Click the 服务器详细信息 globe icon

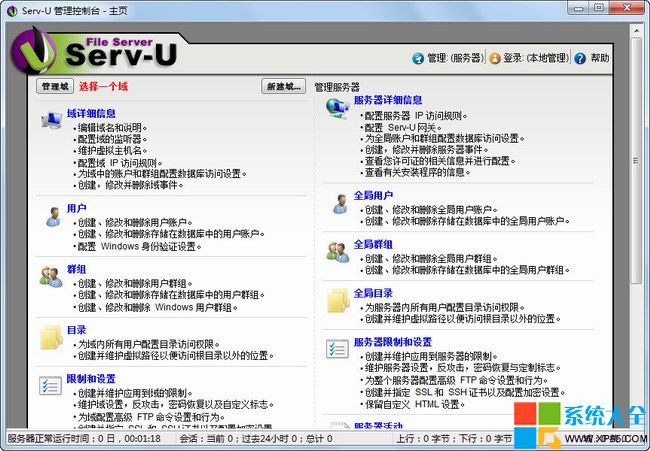pos(337,106)
